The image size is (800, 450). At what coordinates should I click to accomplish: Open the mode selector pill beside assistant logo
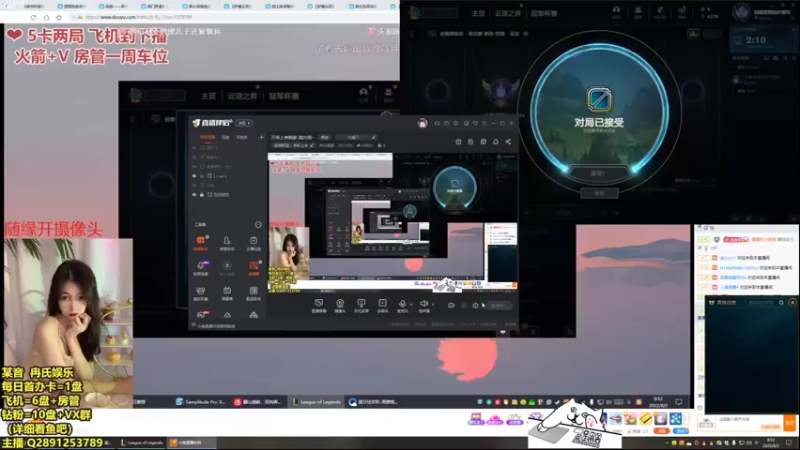tap(244, 123)
